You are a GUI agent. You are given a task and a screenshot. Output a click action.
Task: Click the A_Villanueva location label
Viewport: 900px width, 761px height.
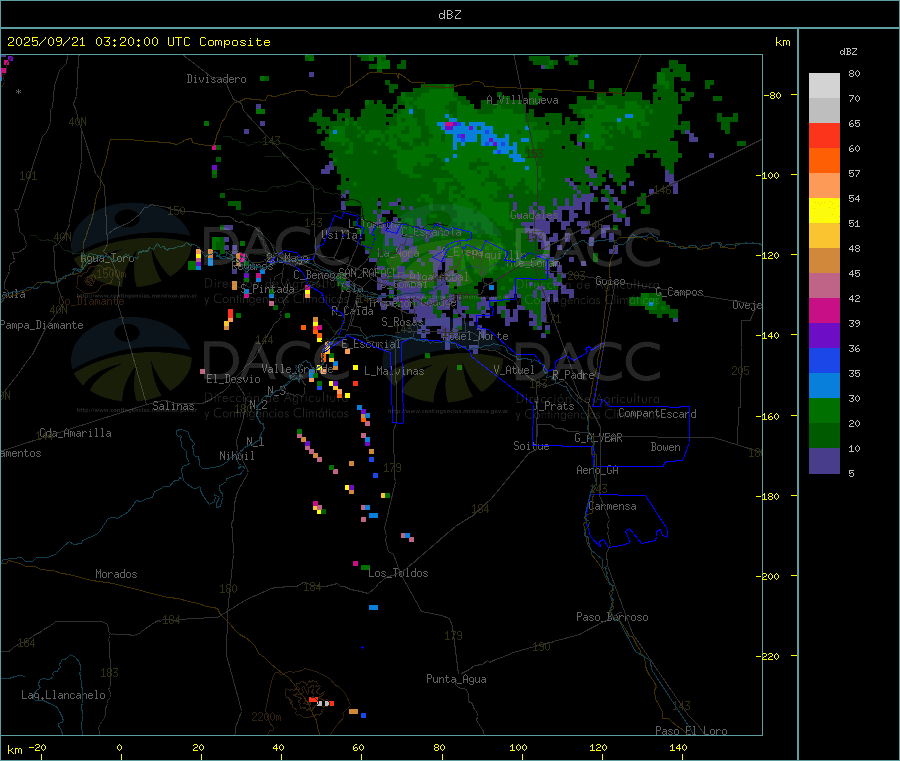[x=522, y=100]
